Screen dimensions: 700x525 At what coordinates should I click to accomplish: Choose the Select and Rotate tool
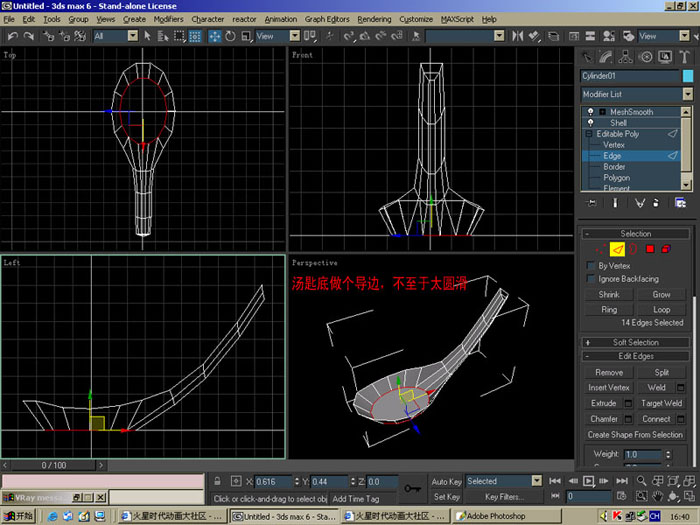[x=230, y=36]
